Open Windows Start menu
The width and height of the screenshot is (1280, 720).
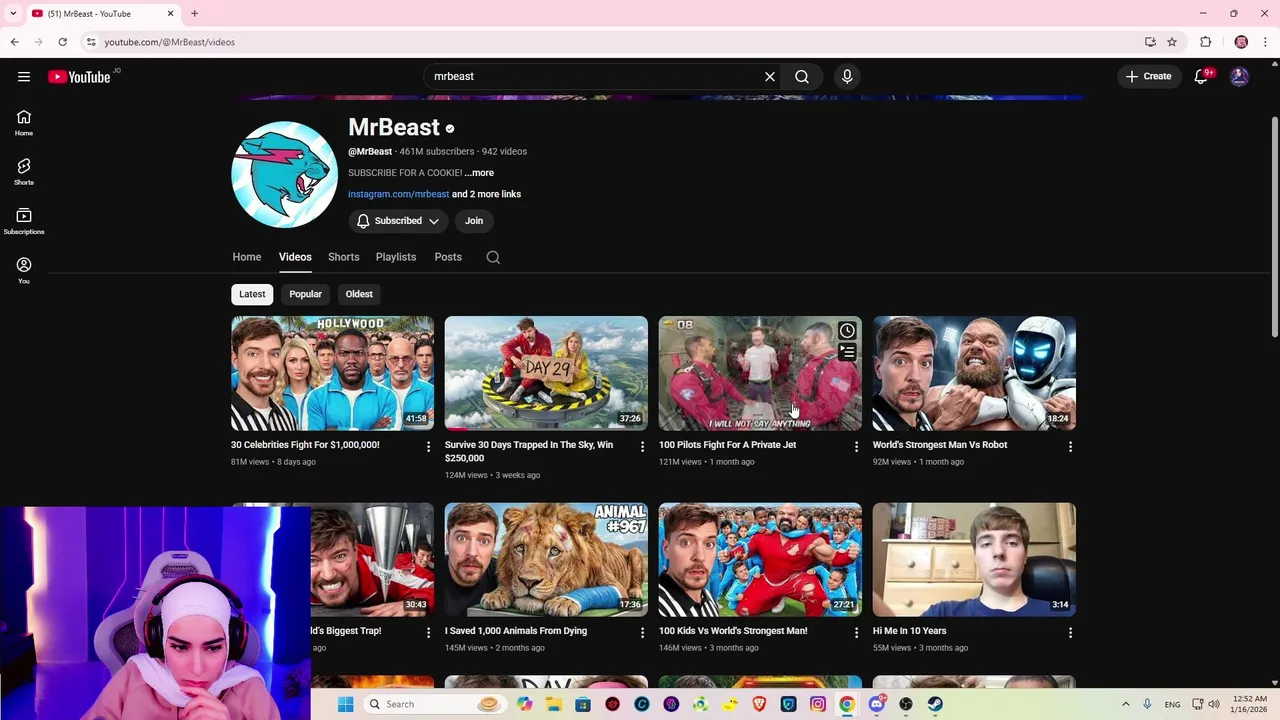345,704
